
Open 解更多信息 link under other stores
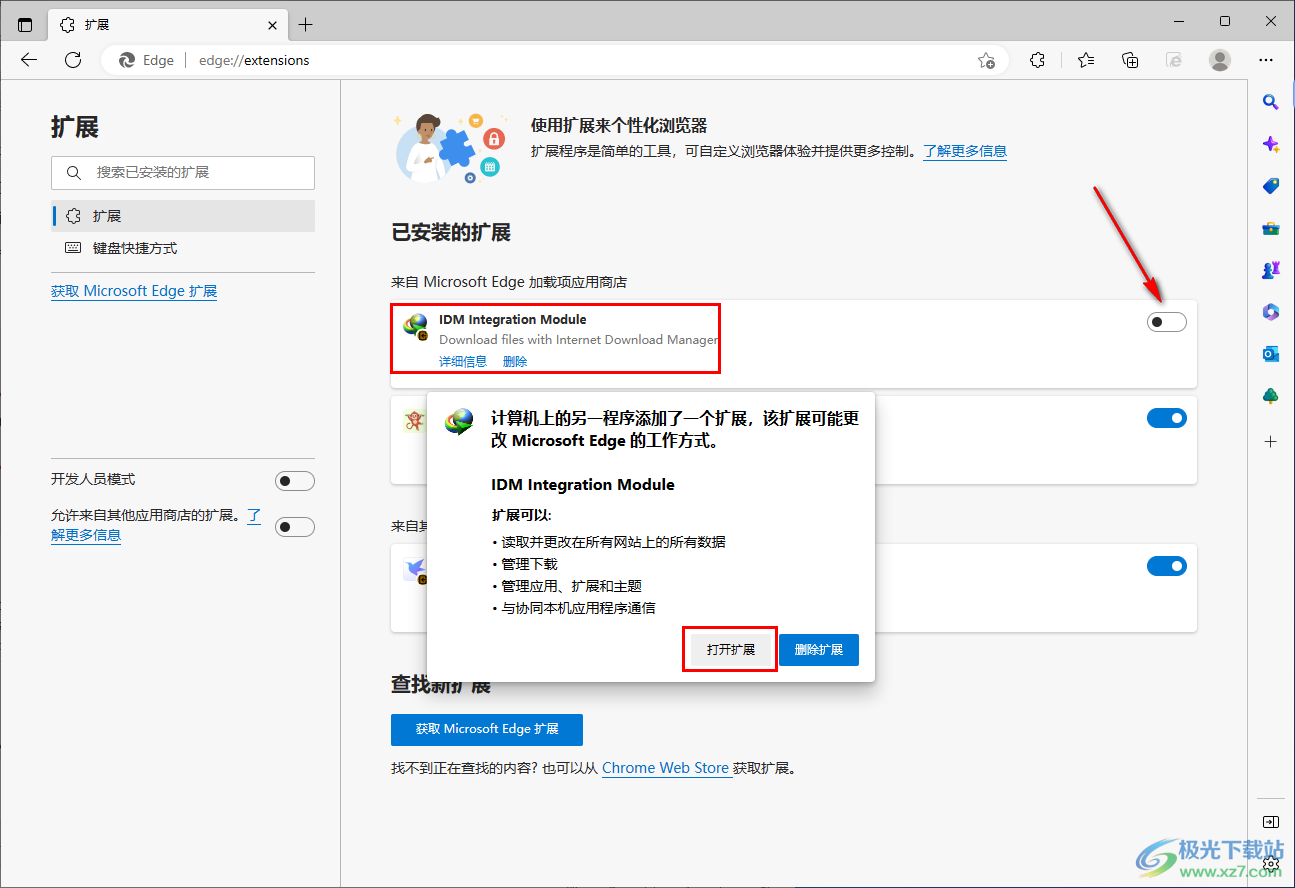point(86,535)
